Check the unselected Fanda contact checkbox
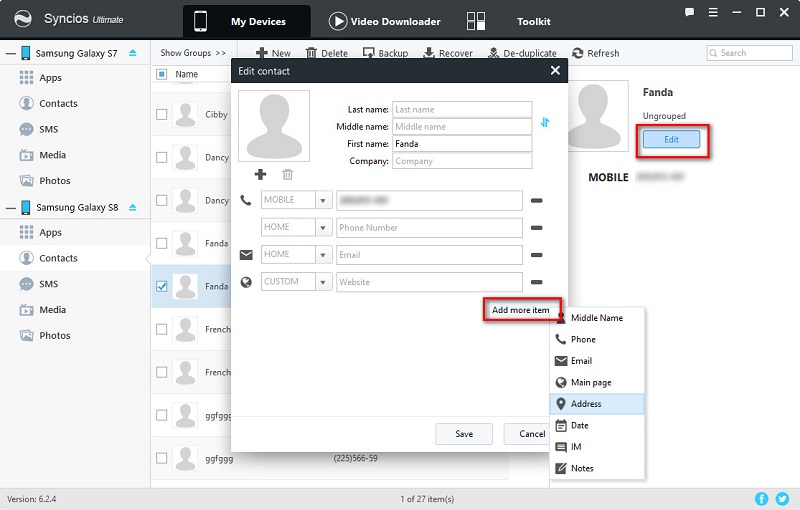 161,243
